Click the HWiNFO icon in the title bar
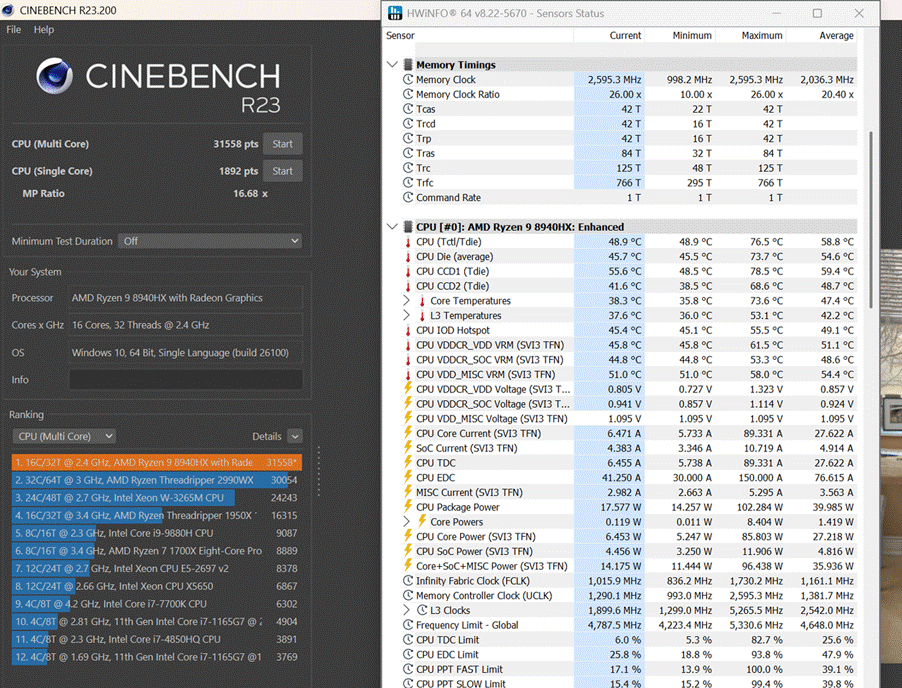This screenshot has height=688, width=902. tap(394, 13)
